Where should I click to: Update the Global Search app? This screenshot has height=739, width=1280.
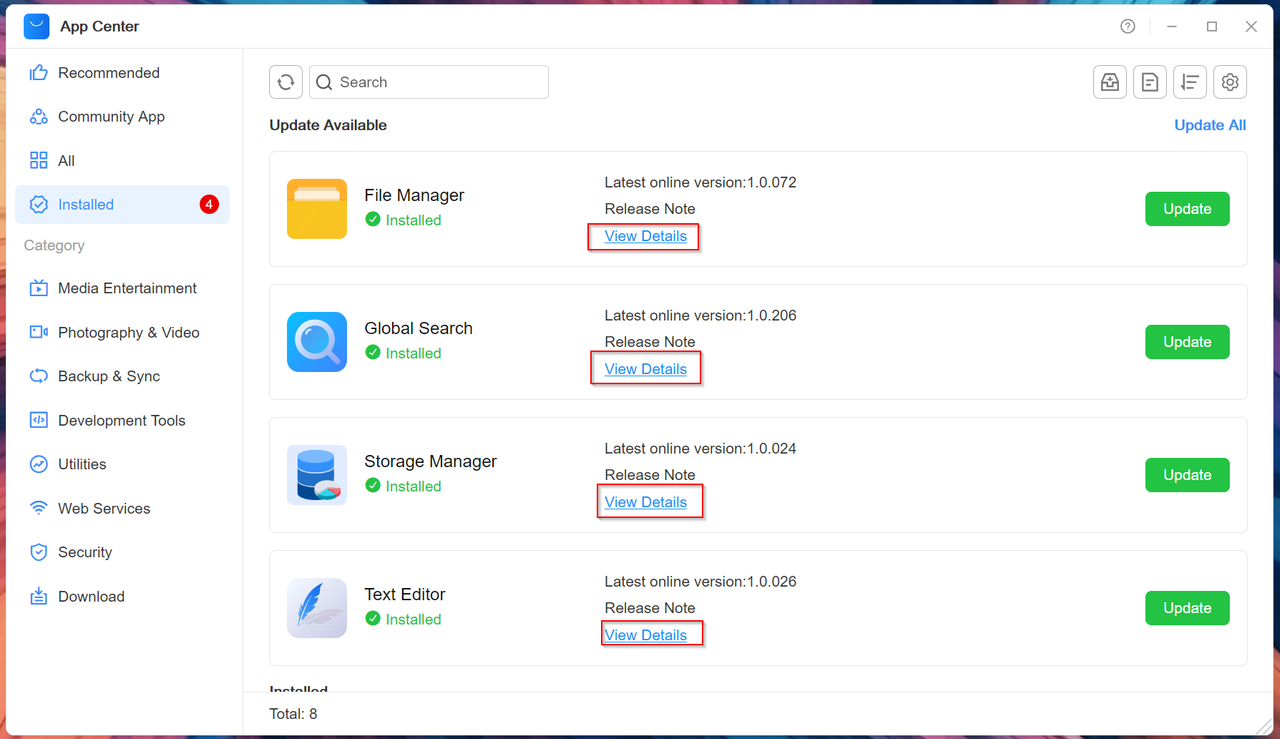tap(1187, 342)
